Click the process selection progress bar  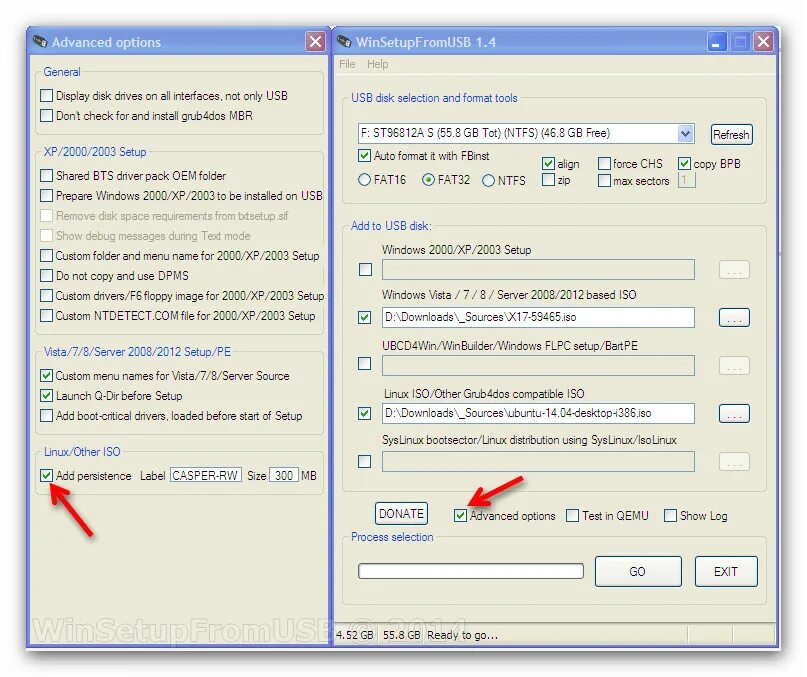click(471, 571)
